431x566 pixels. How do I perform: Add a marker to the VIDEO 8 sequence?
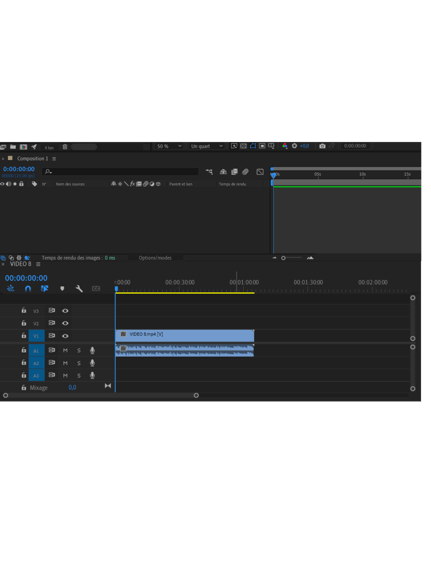tap(62, 288)
